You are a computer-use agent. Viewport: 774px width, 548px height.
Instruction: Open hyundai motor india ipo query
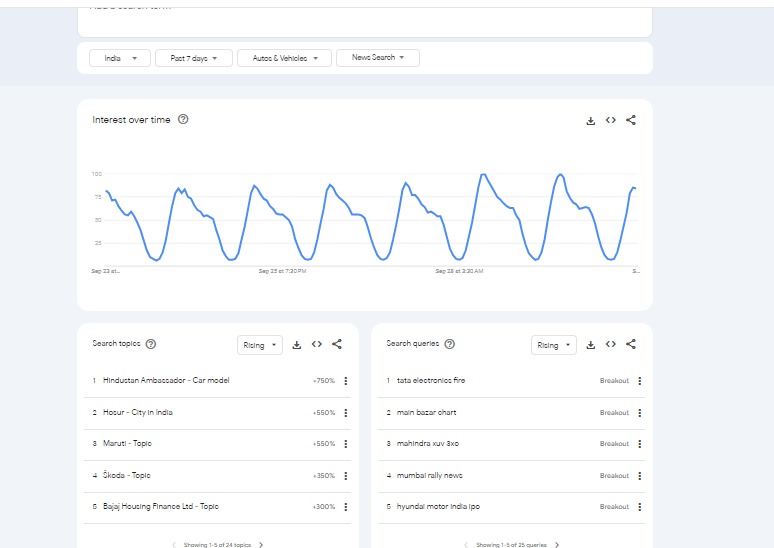click(x=438, y=507)
